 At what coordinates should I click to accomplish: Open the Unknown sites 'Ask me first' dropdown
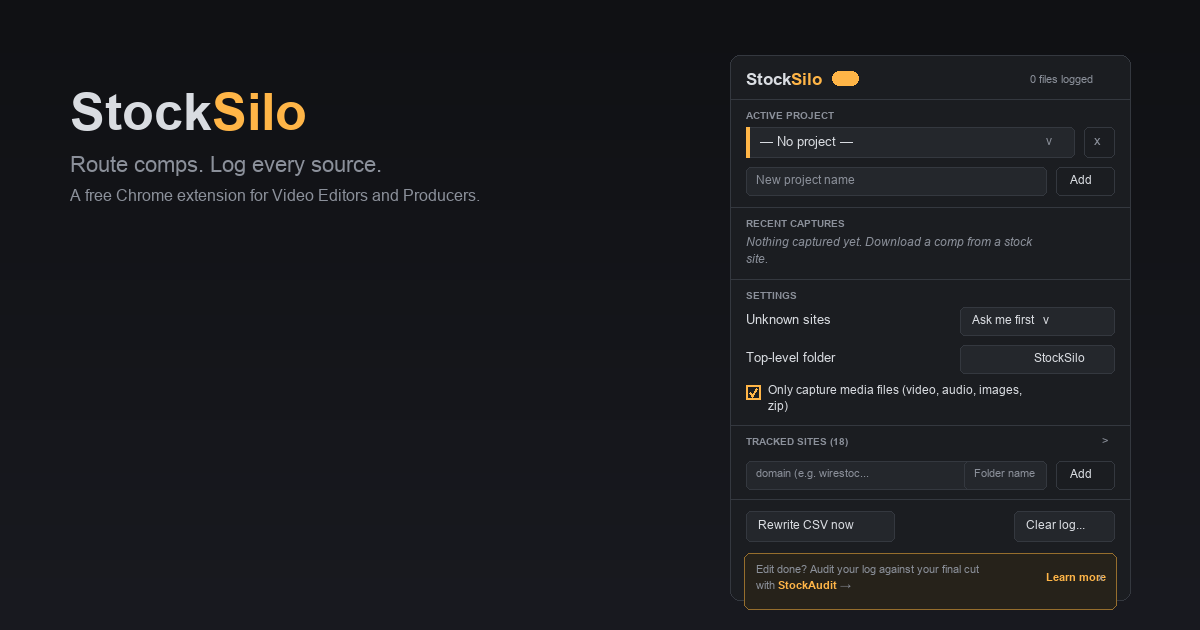coord(1037,321)
